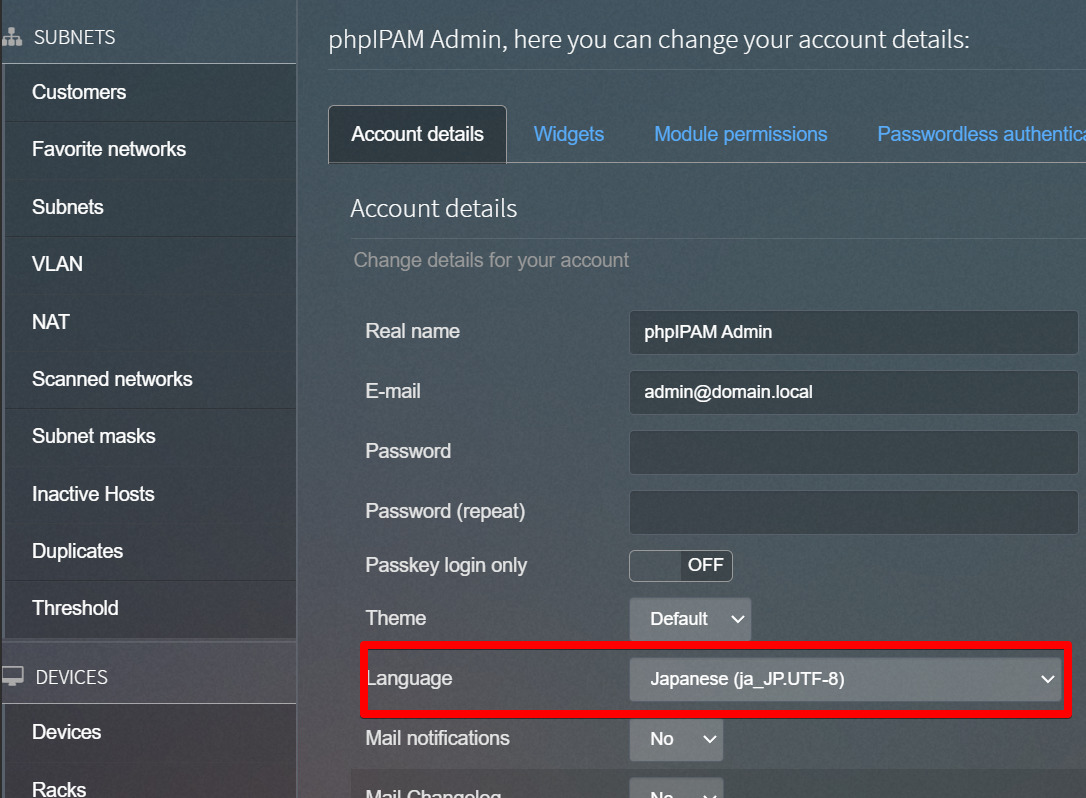Viewport: 1086px width, 798px height.
Task: Open Devices item under DEVICES section
Action: click(x=150, y=732)
